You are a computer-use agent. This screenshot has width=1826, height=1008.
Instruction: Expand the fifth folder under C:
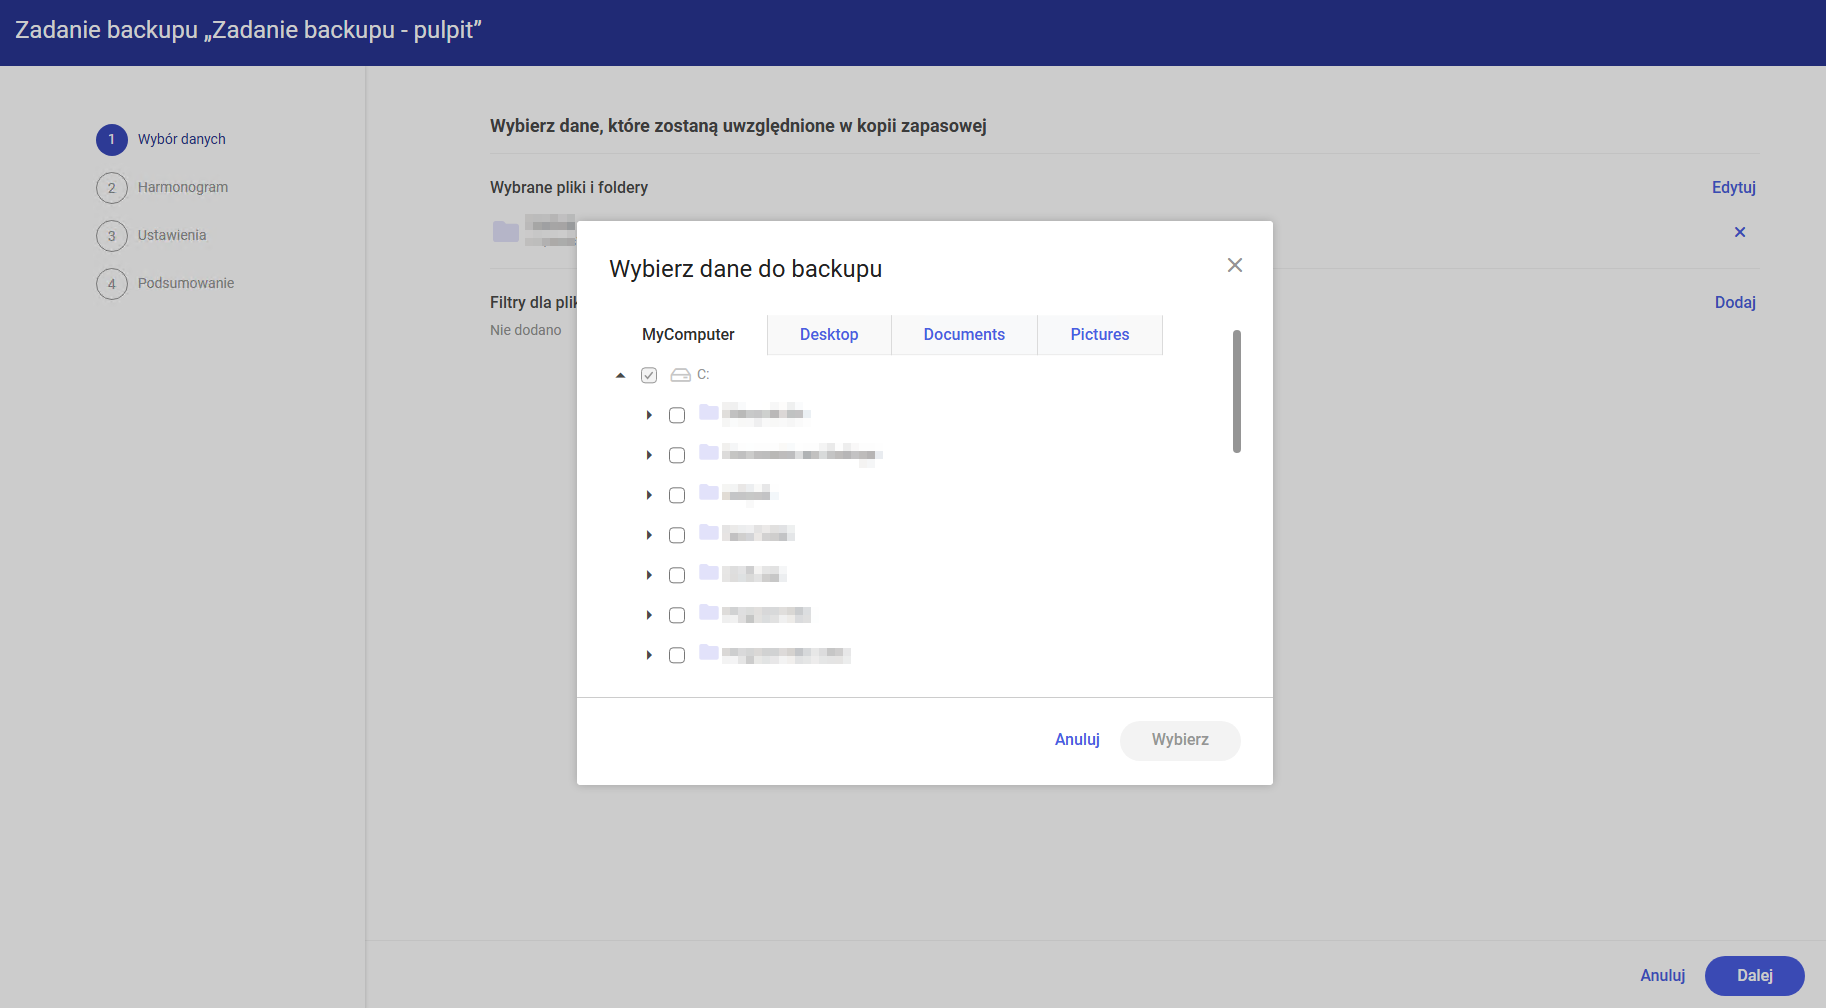(x=649, y=575)
